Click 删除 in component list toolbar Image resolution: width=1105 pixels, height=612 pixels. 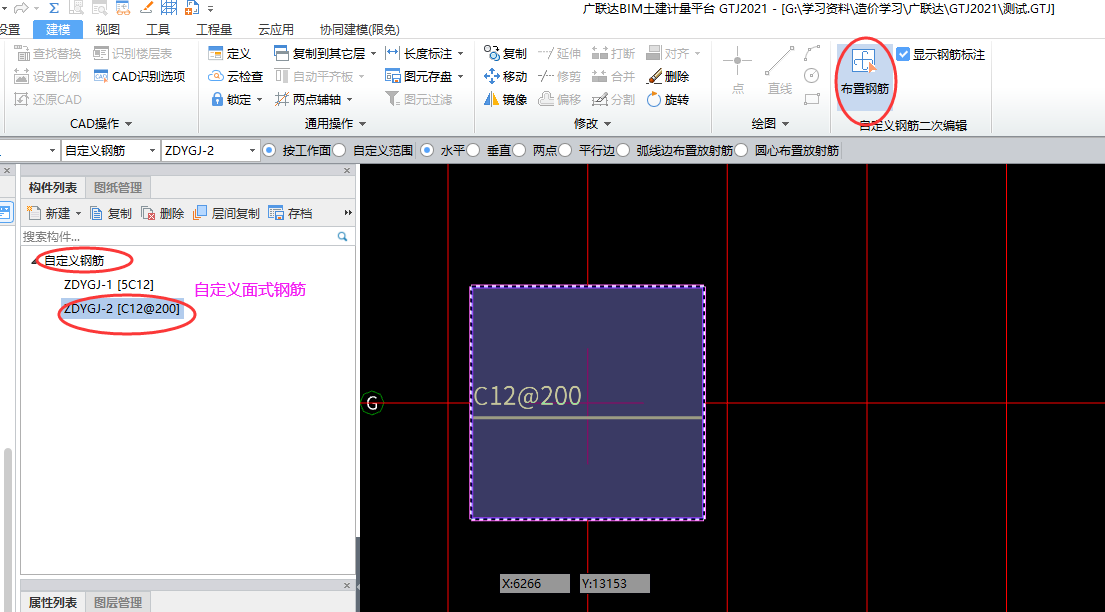(x=163, y=213)
